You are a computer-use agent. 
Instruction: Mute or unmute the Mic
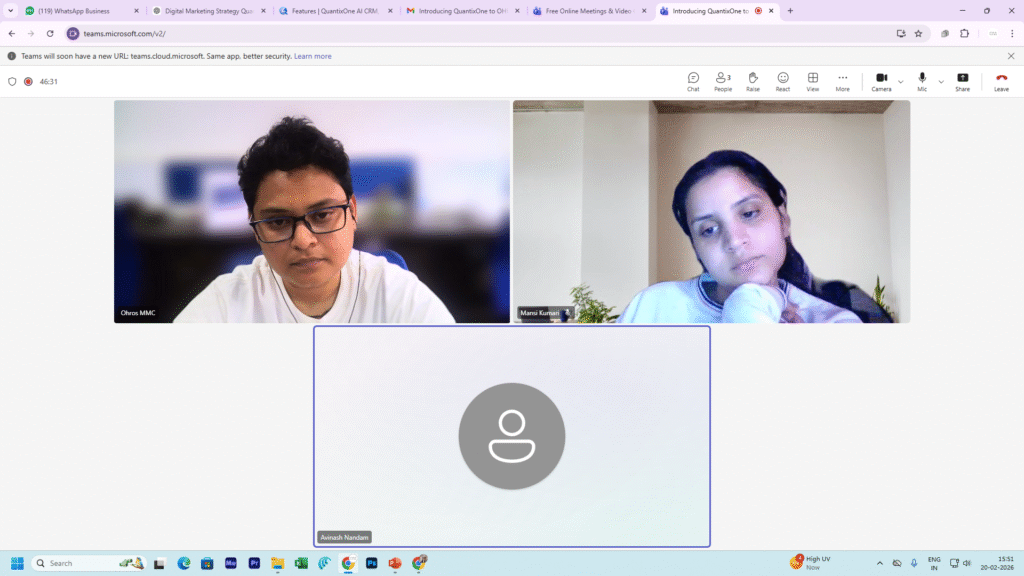tap(922, 80)
